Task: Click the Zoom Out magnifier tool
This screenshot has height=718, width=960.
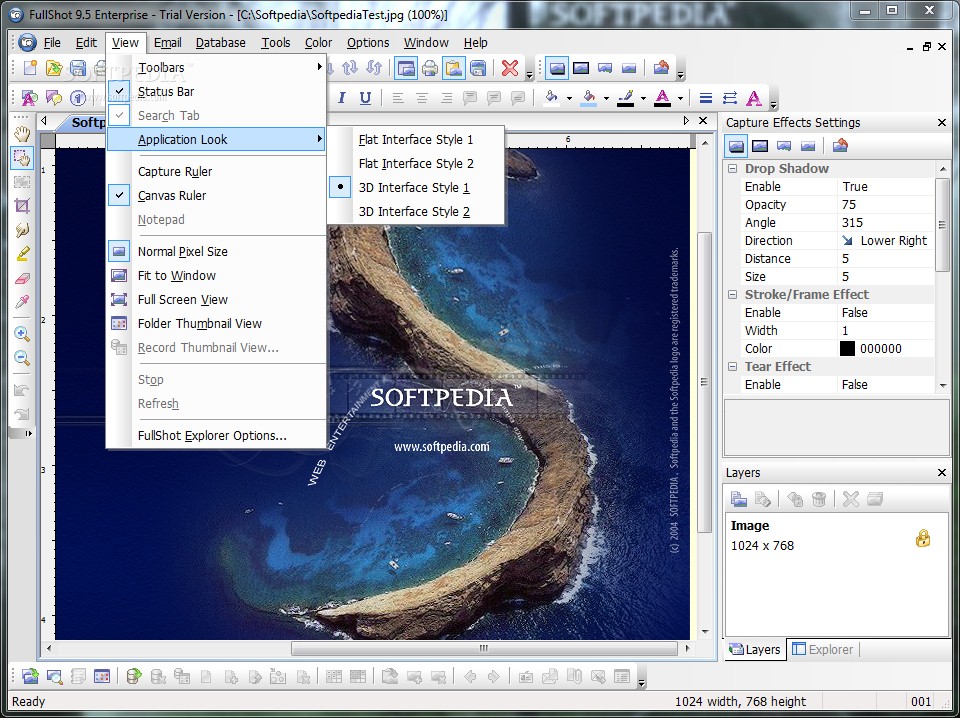Action: pyautogui.click(x=22, y=358)
